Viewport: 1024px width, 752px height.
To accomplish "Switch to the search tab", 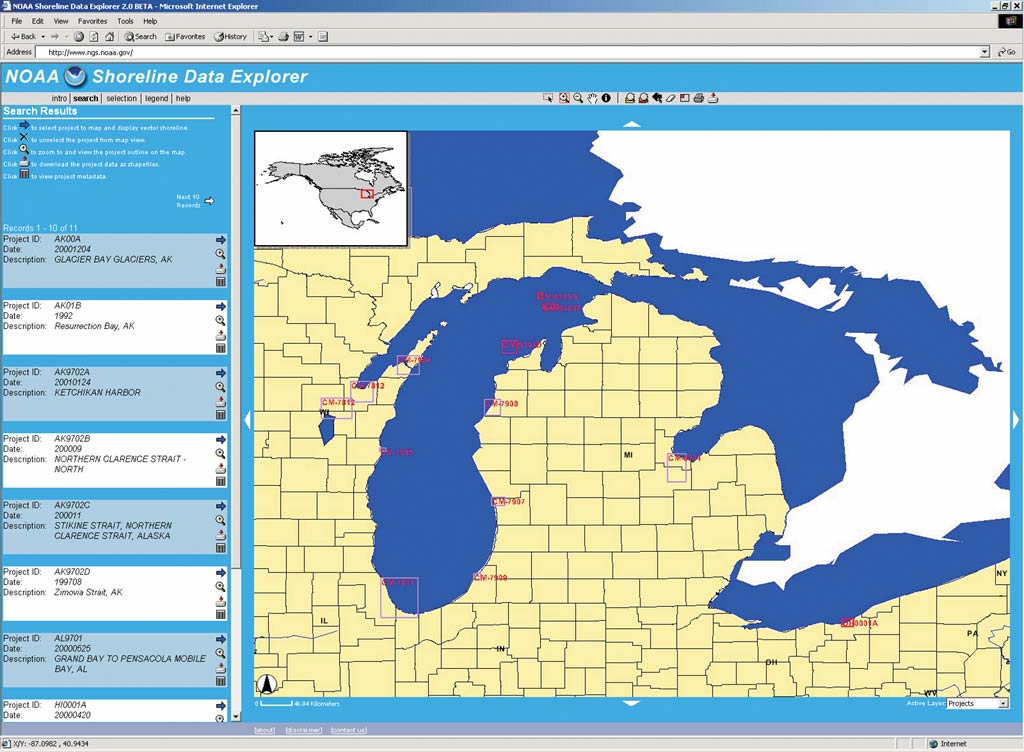I will pos(86,99).
